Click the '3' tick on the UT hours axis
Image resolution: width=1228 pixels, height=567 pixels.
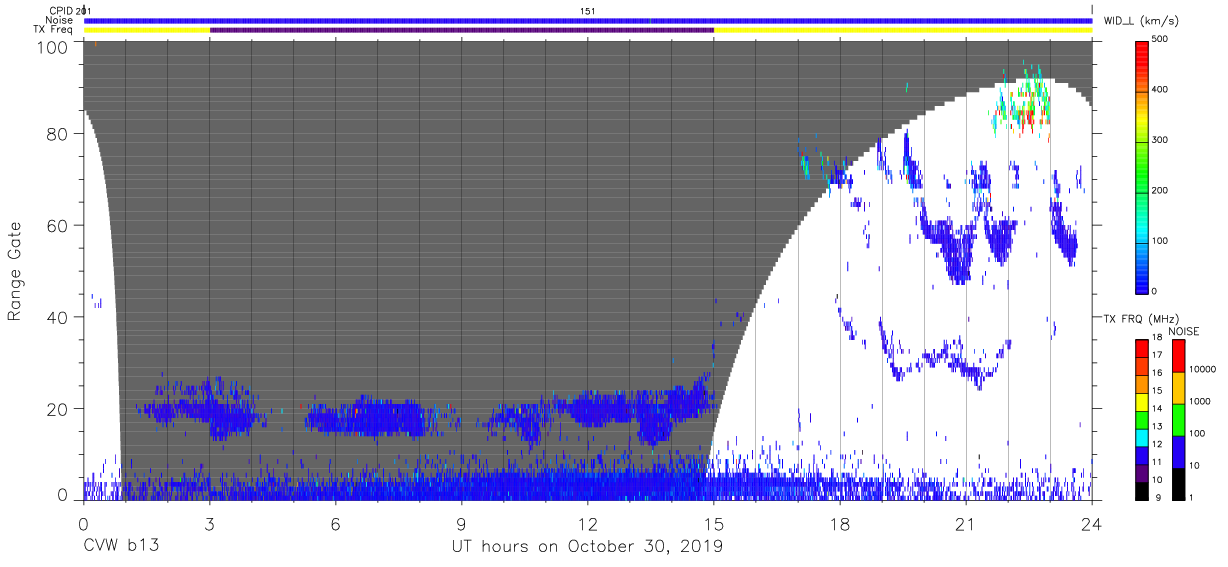tap(209, 525)
